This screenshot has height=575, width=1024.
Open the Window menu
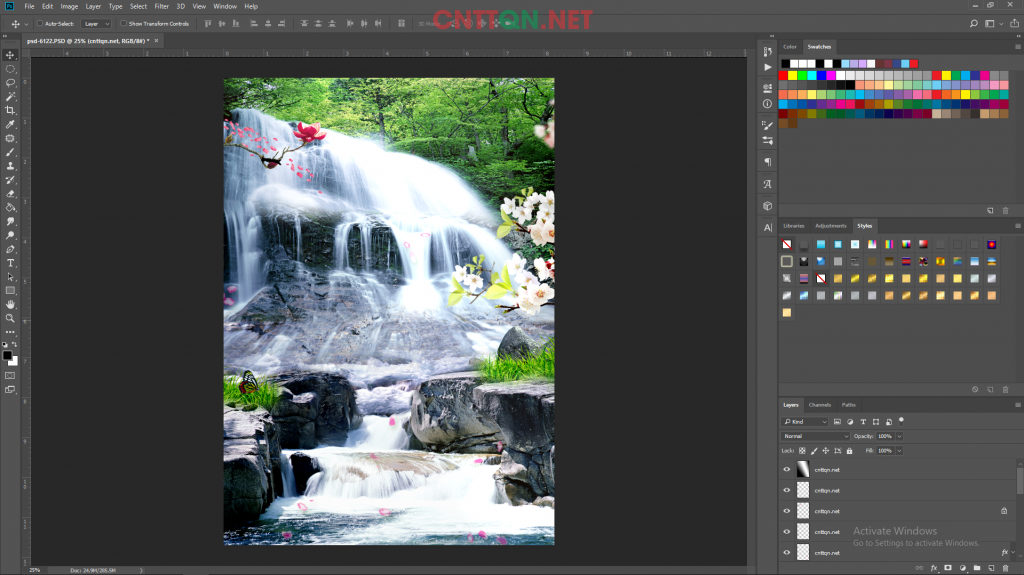click(225, 7)
